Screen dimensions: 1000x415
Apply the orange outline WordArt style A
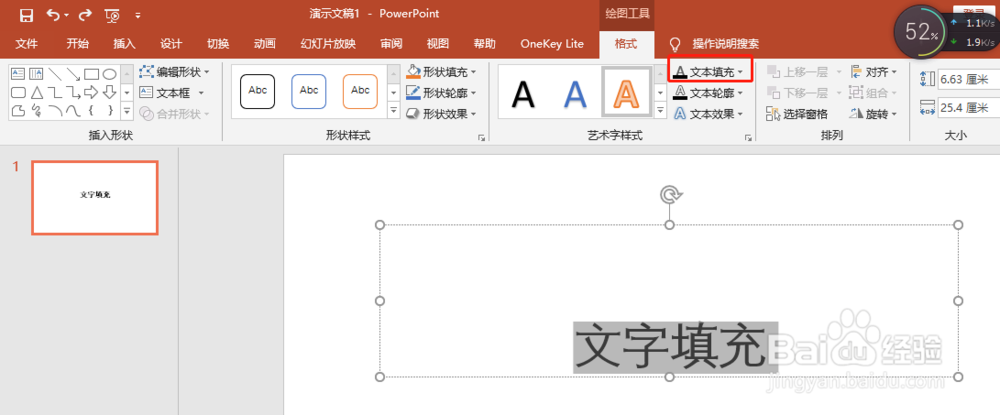click(x=627, y=92)
